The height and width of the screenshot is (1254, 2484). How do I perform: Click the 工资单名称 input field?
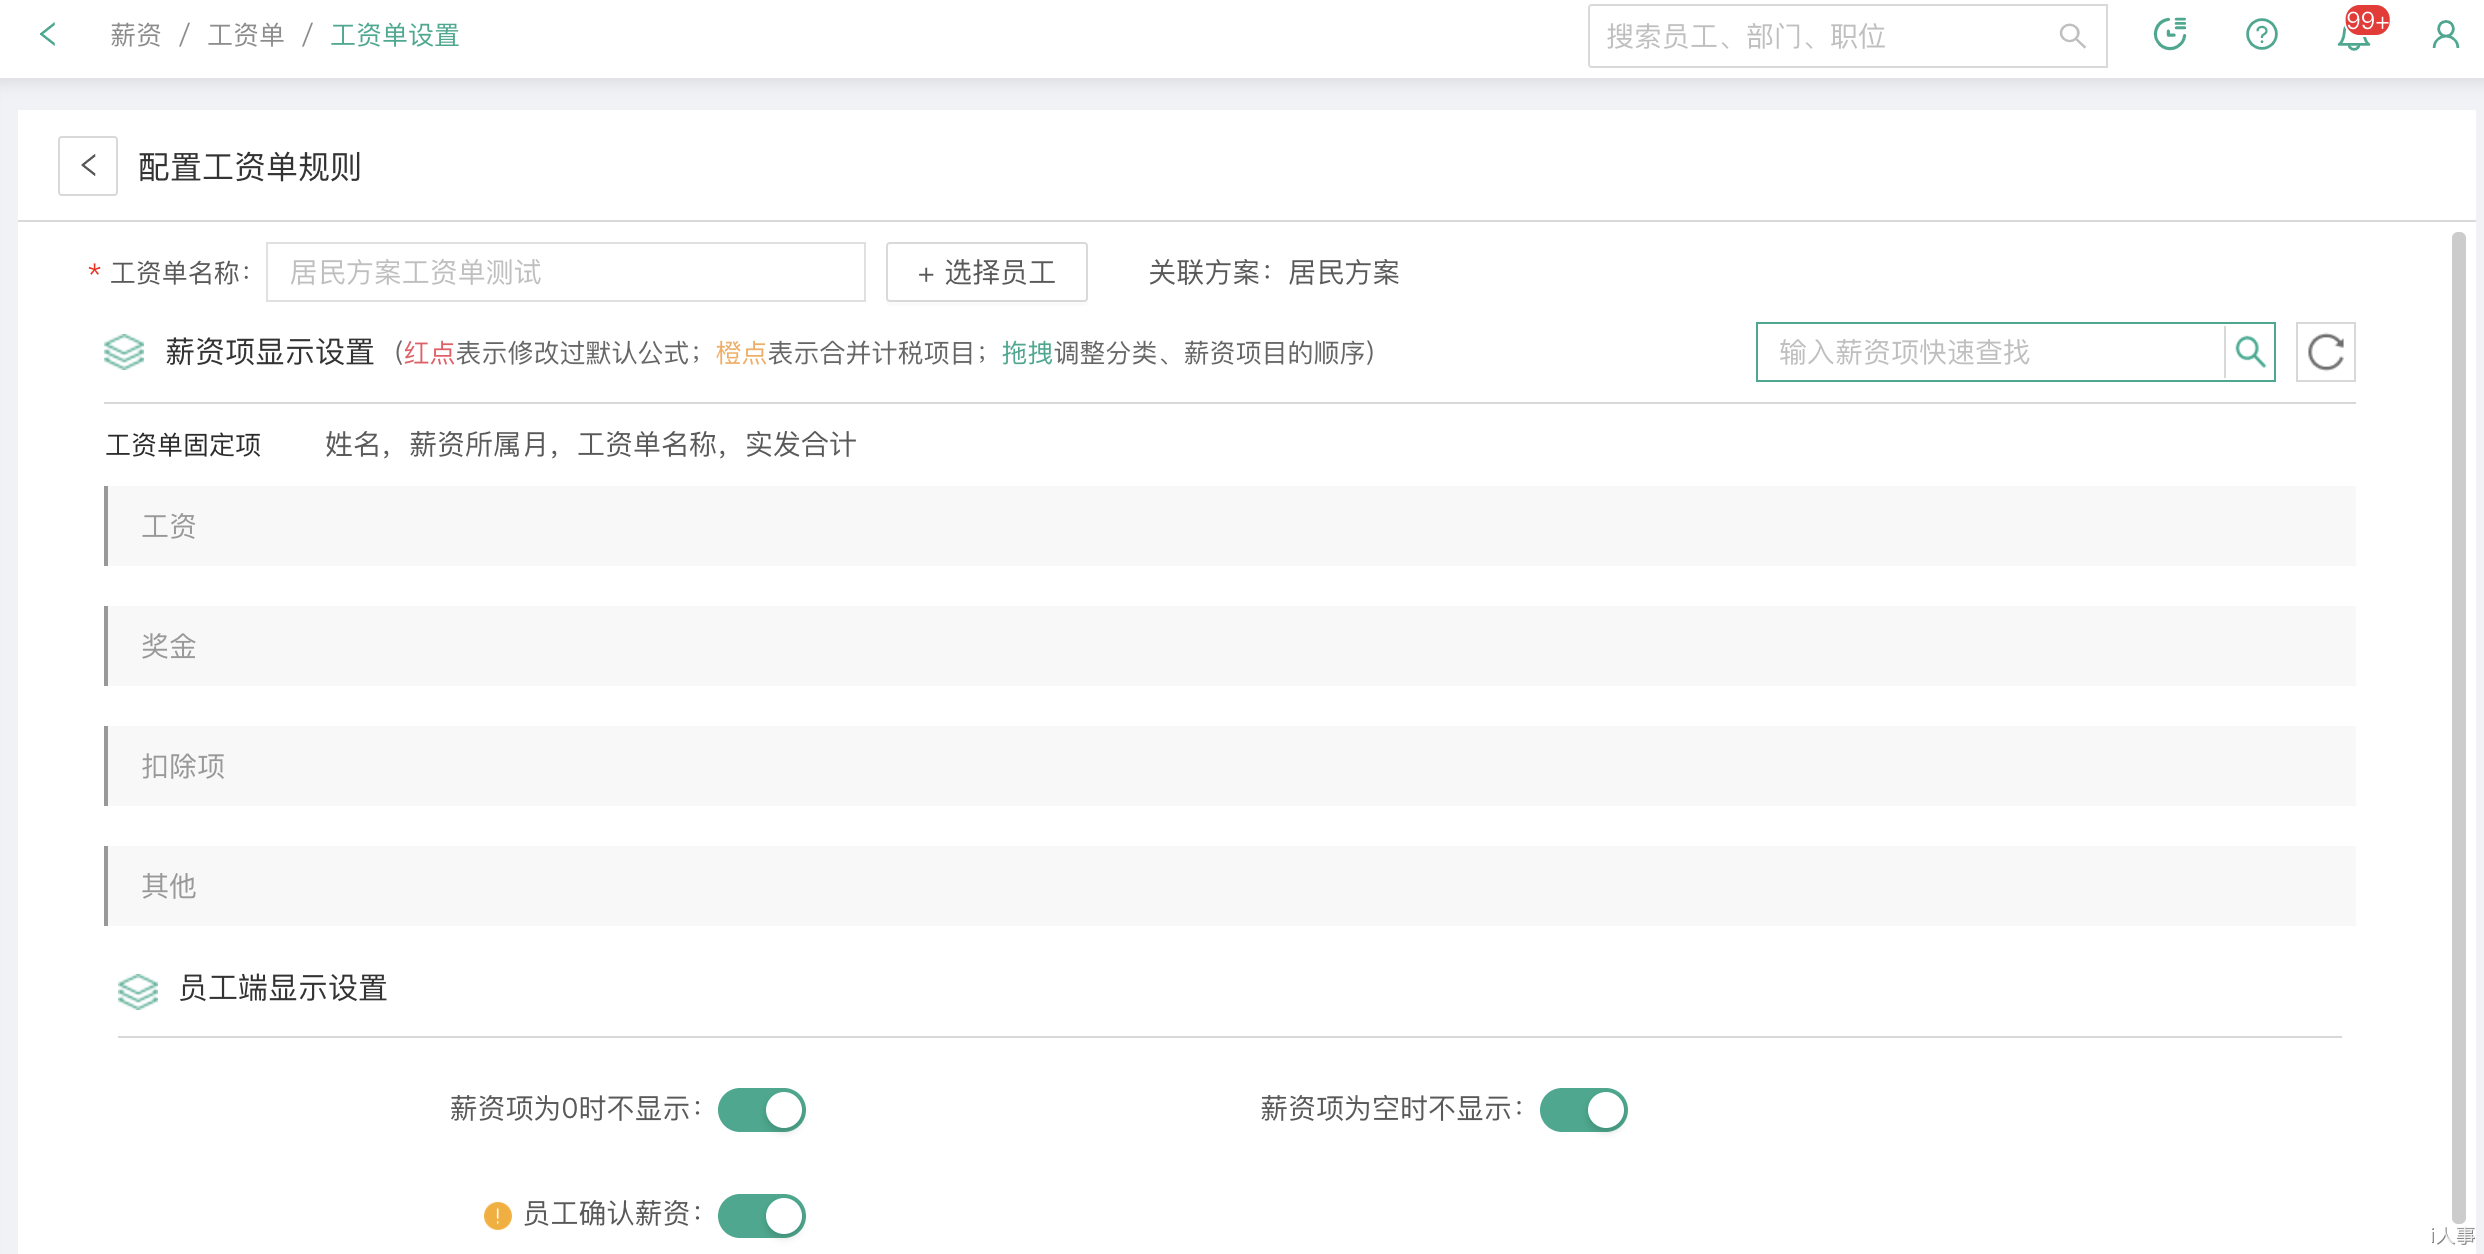click(x=565, y=272)
